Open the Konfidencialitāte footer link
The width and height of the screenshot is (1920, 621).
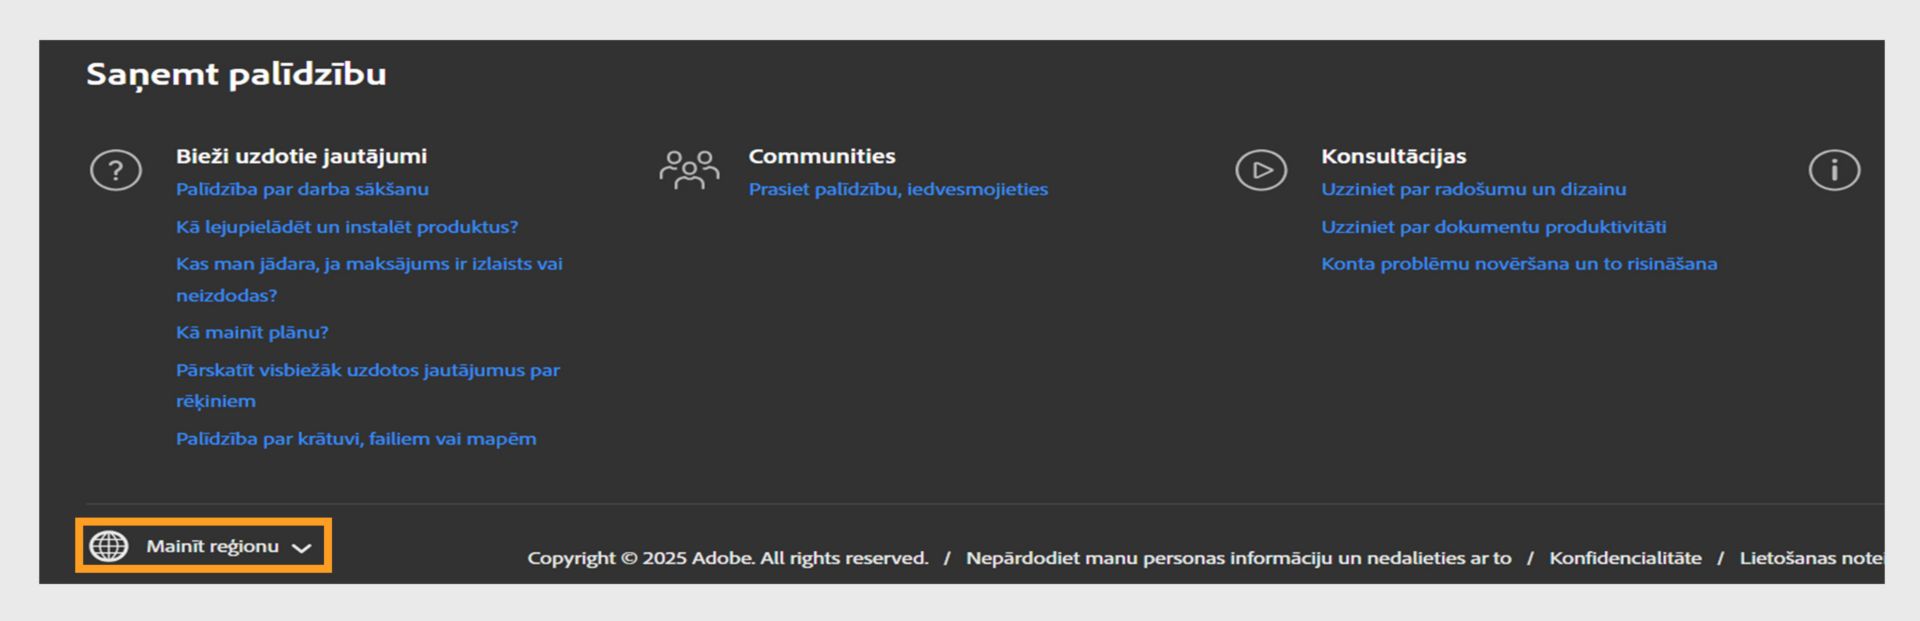1625,558
